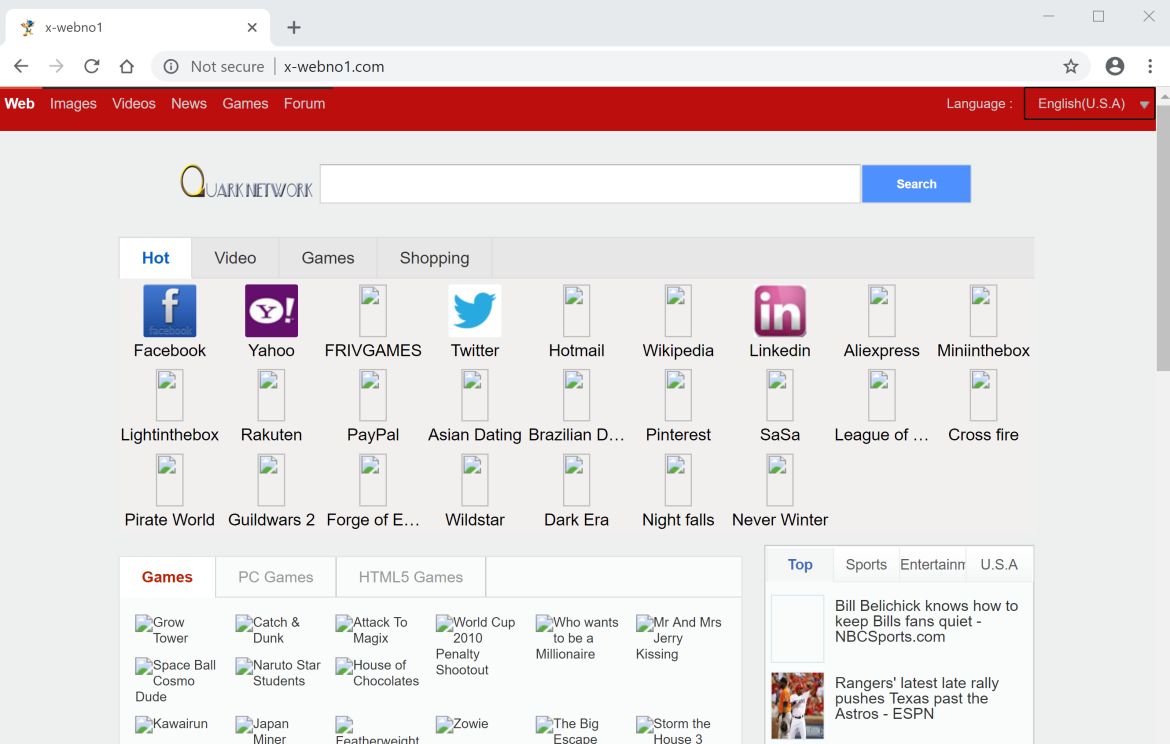1170x744 pixels.
Task: Click the Yahoo shortcut icon
Action: coord(271,311)
